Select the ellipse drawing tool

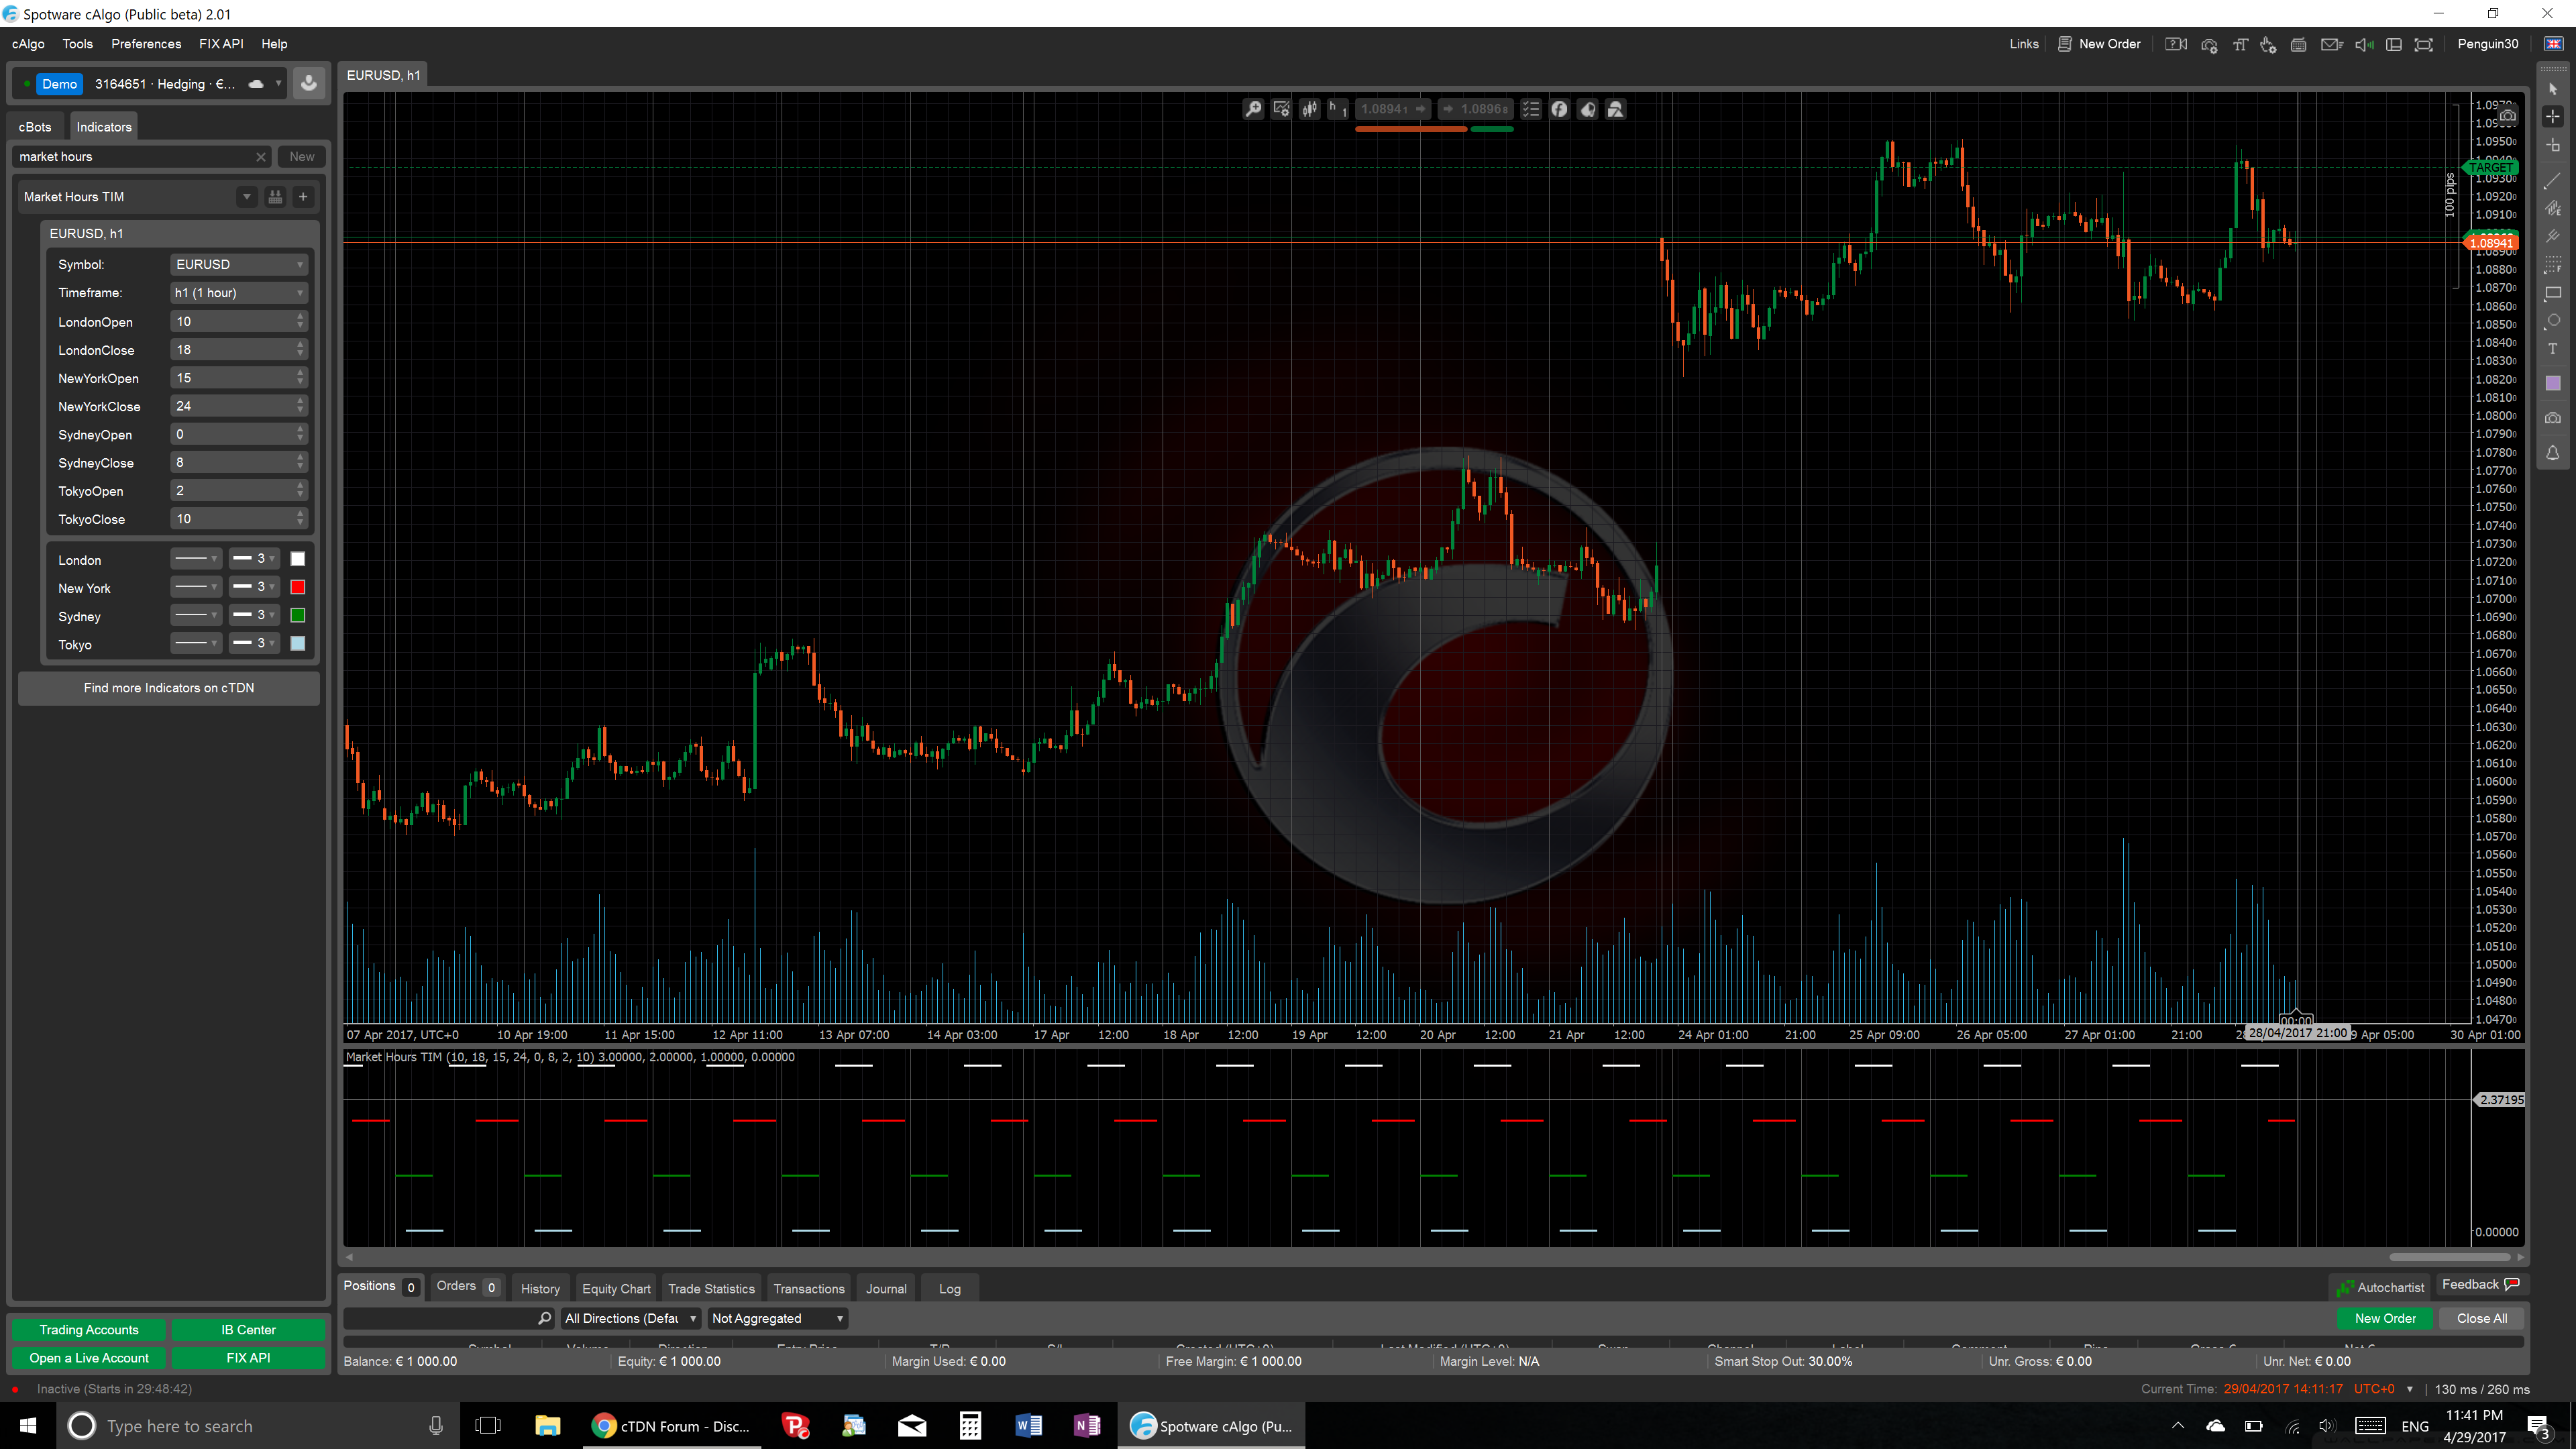(x=2553, y=321)
